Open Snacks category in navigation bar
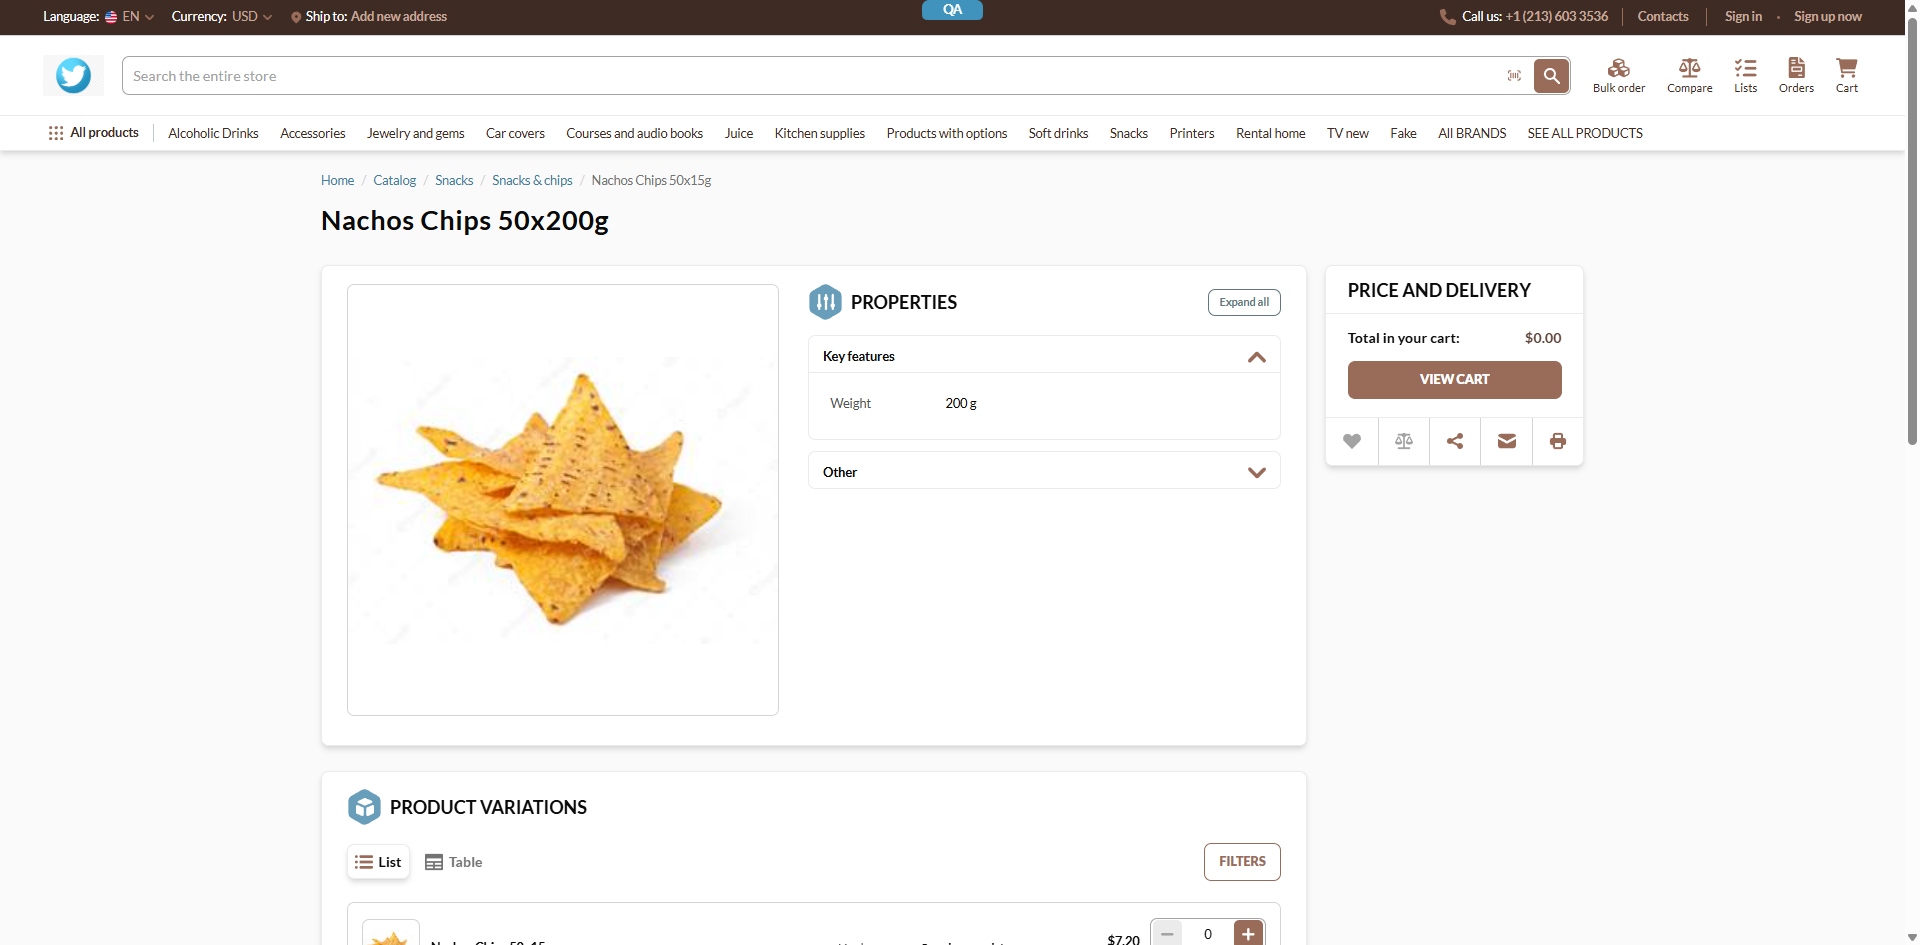 (1129, 133)
